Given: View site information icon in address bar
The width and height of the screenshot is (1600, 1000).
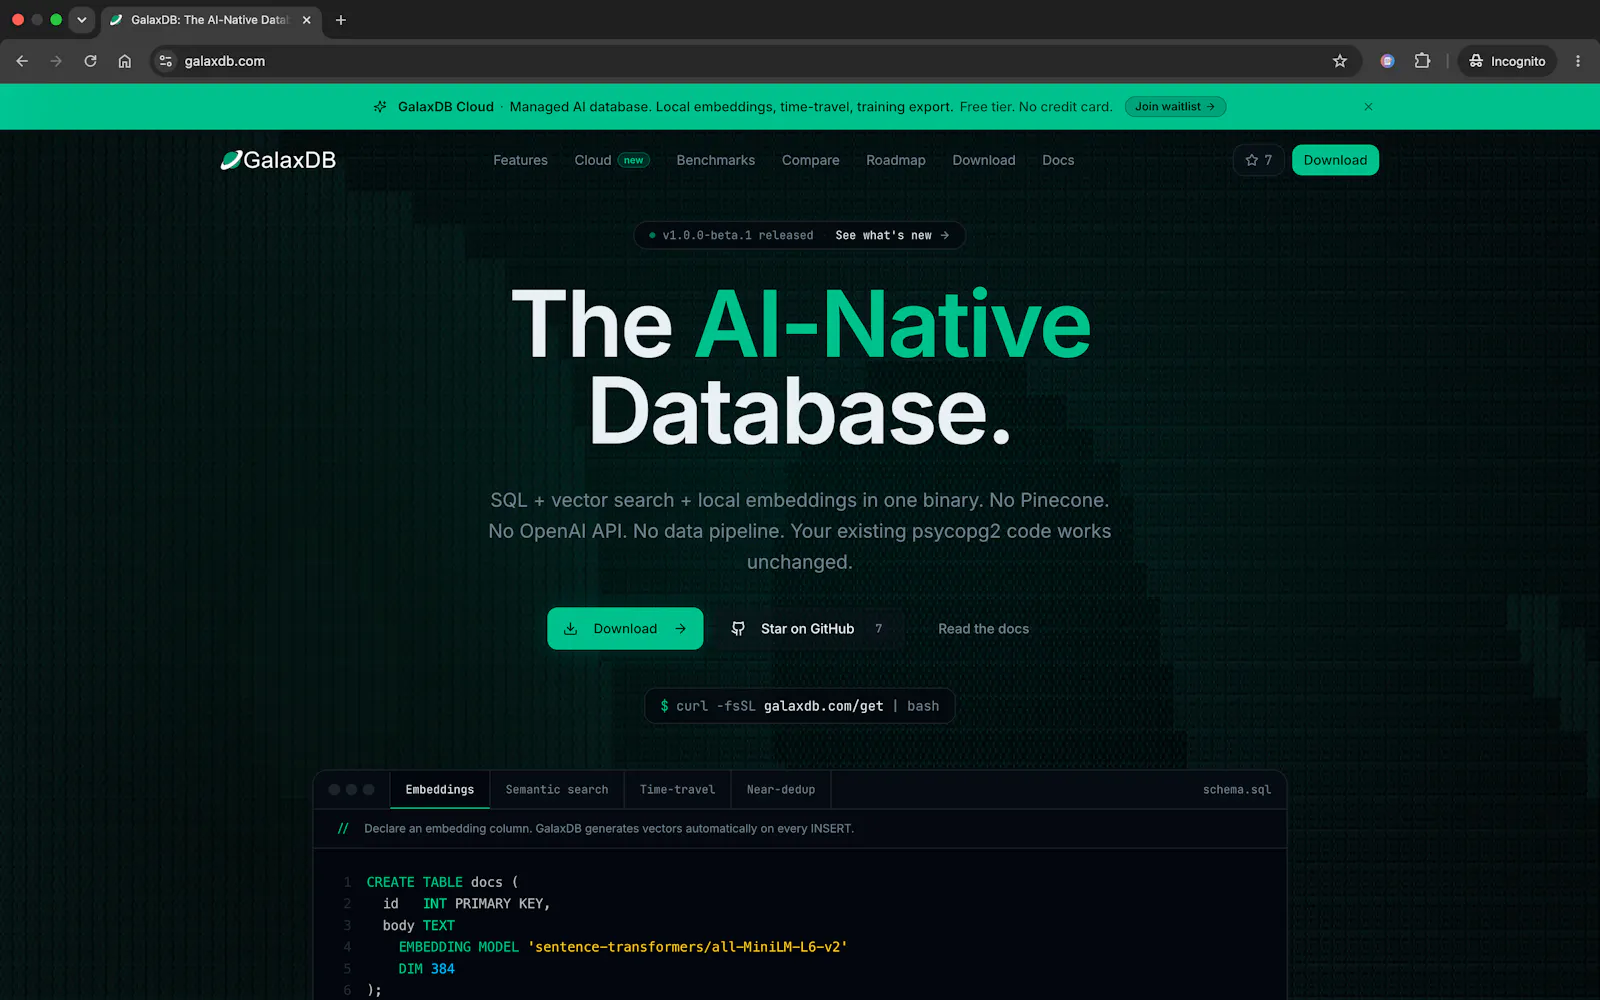Looking at the screenshot, I should tap(166, 61).
